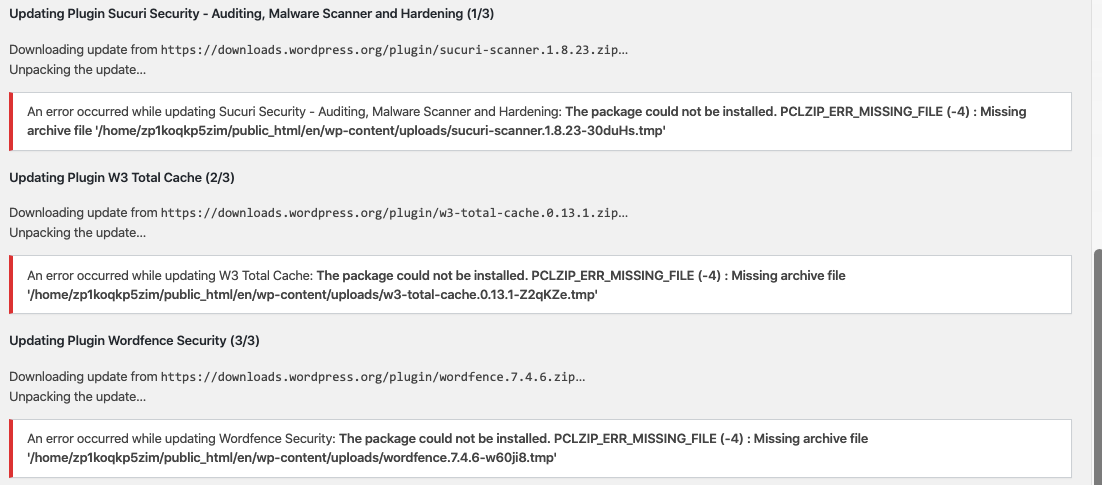Click the red bar on Sucuri error notice
The height and width of the screenshot is (485, 1102).
pyautogui.click(x=11, y=122)
